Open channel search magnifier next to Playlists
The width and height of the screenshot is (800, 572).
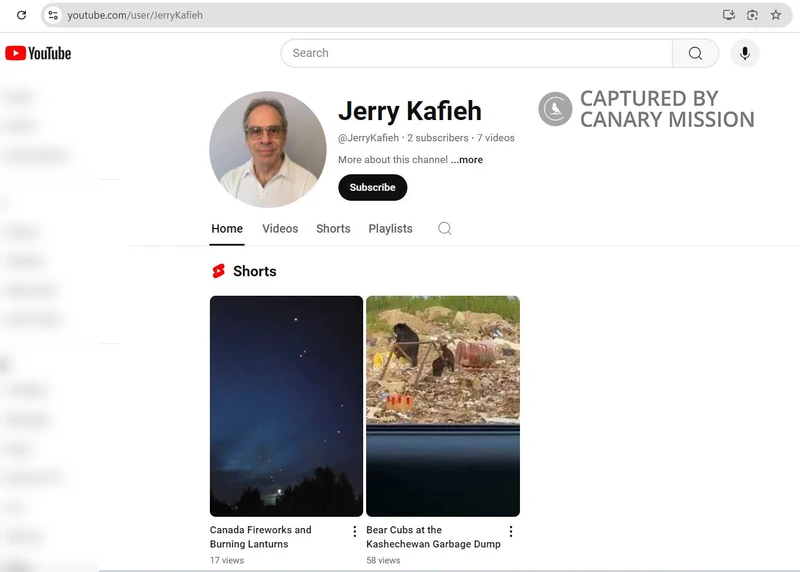[x=444, y=228]
